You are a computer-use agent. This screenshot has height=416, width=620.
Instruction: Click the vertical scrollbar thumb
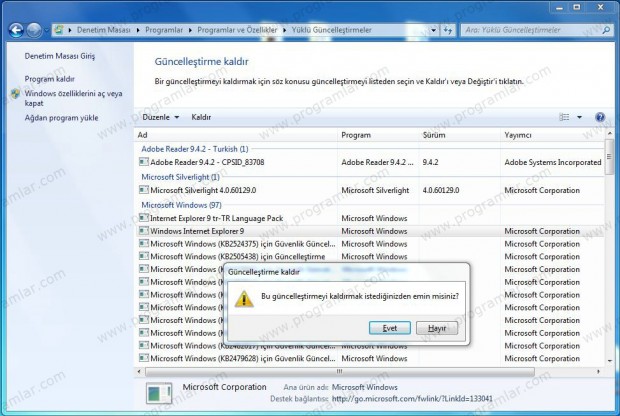point(609,157)
